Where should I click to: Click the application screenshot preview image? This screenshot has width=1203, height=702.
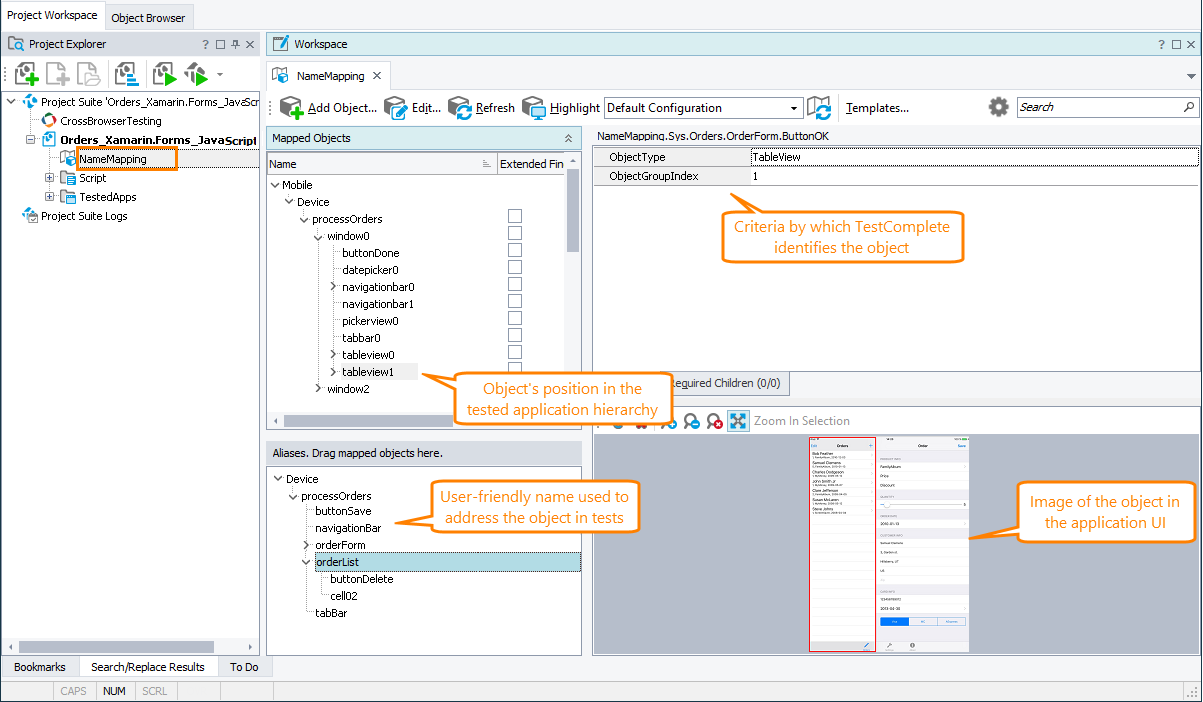[888, 544]
